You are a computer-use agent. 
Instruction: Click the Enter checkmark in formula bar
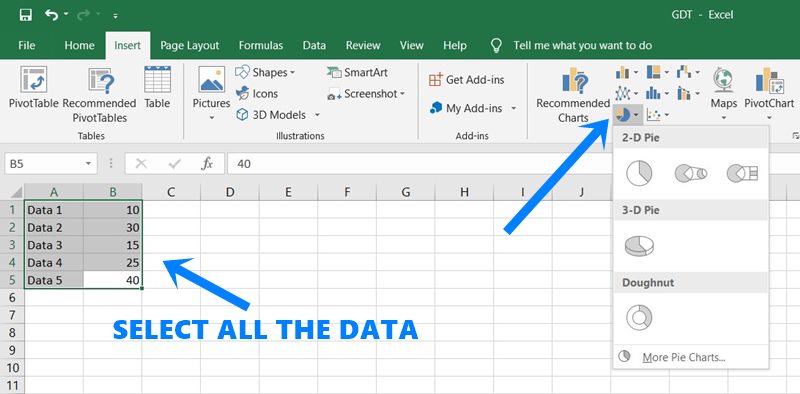pos(175,164)
